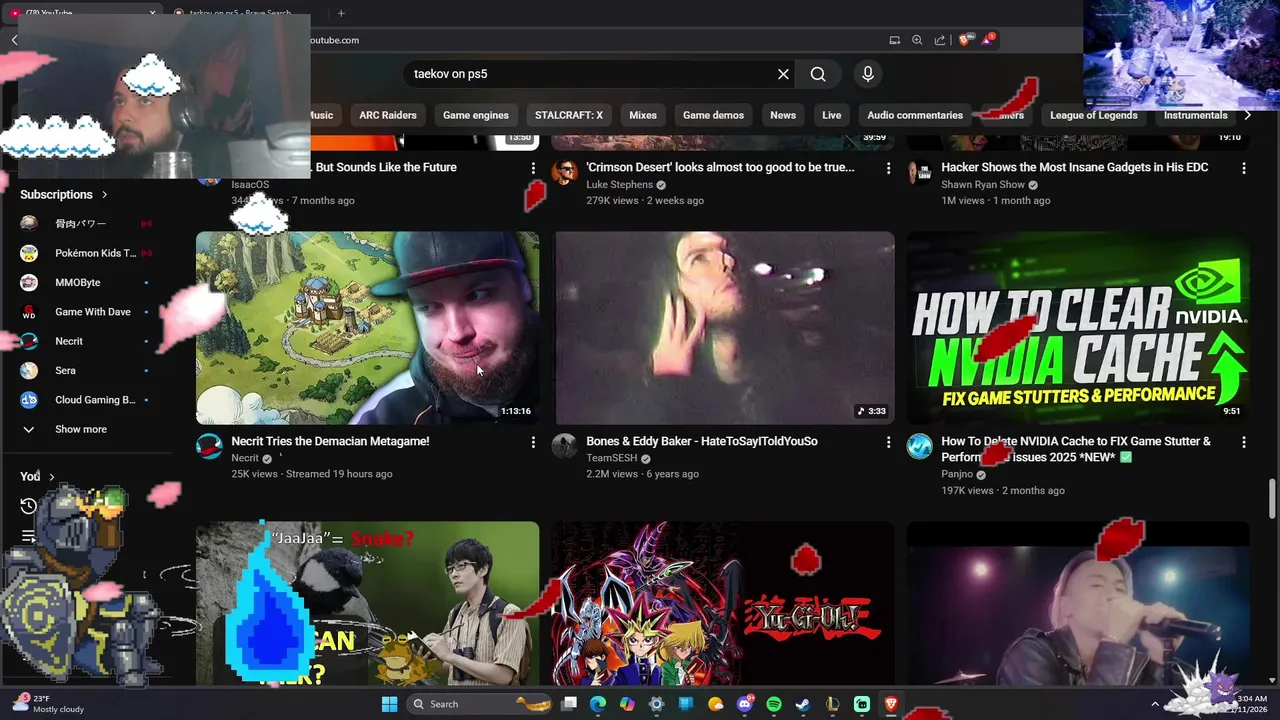The height and width of the screenshot is (720, 1280).
Task: Open options menu for Hacker Shows Gadgets video
Action: coord(1244,168)
